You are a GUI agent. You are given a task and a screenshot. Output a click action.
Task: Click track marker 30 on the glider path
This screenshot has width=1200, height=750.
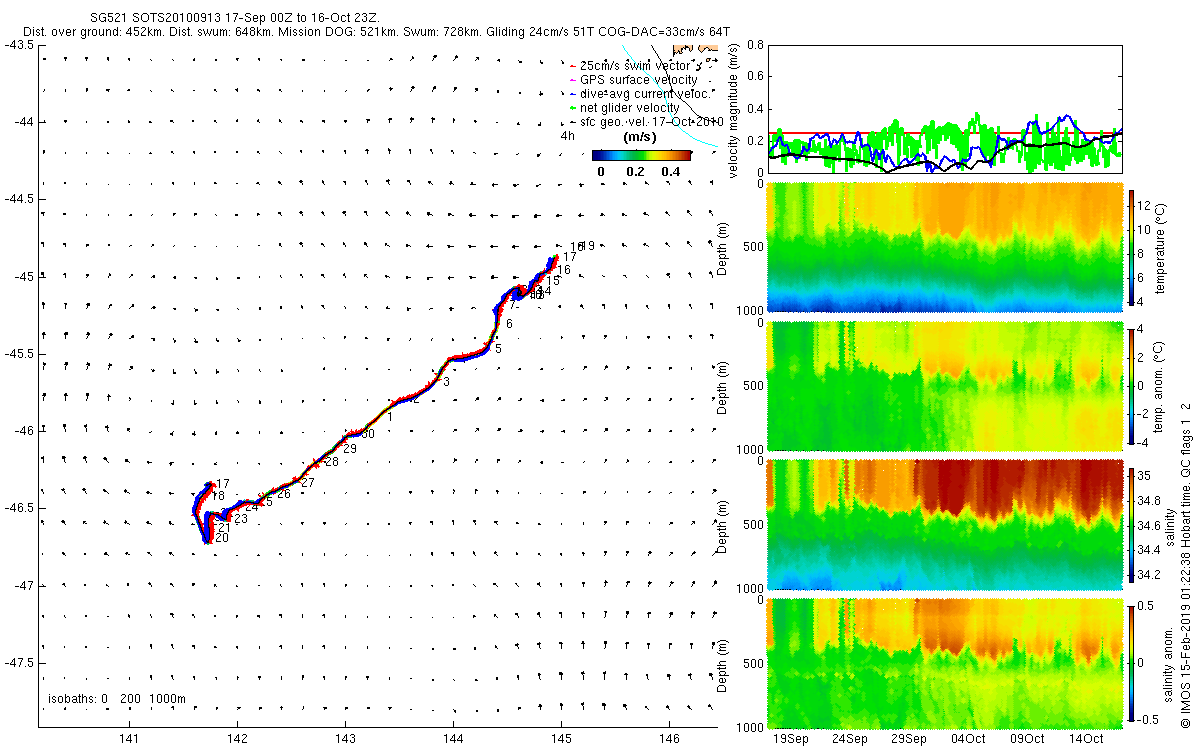pos(367,434)
